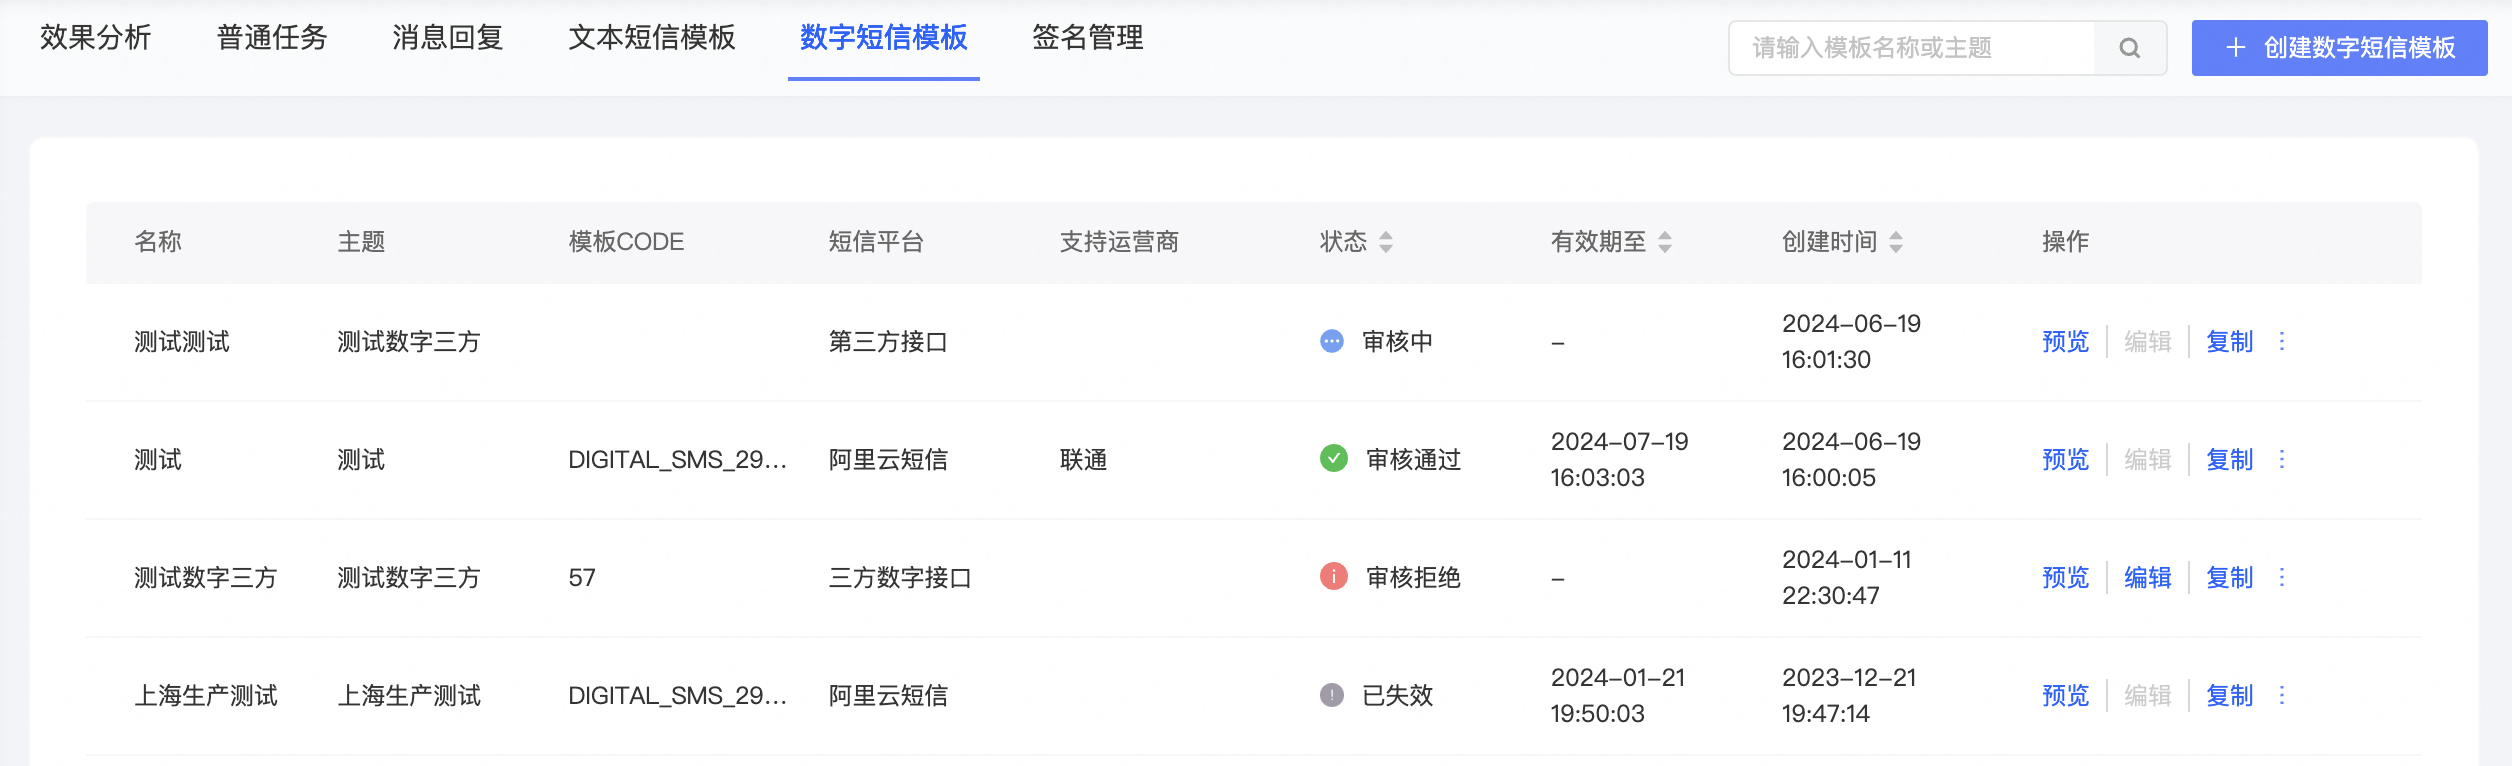This screenshot has height=766, width=2512.
Task: Click the 模板CODE column header
Action: [627, 242]
